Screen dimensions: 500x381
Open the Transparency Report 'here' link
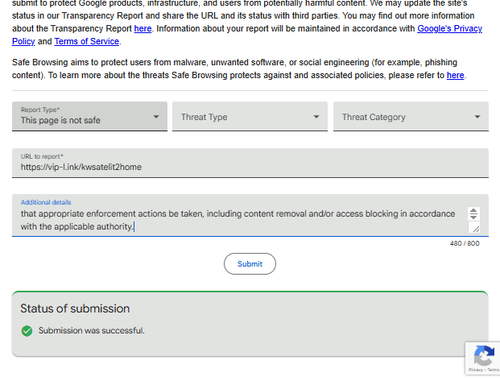143,29
